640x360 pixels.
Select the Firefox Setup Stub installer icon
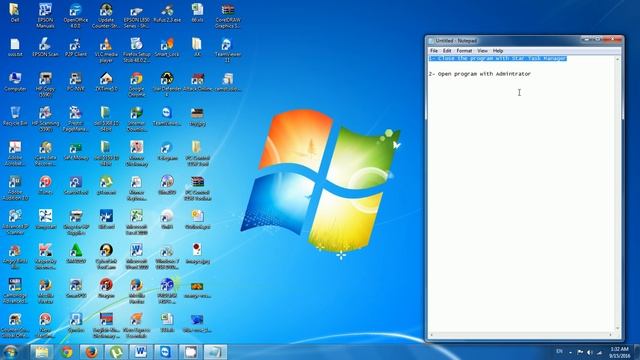pos(136,50)
